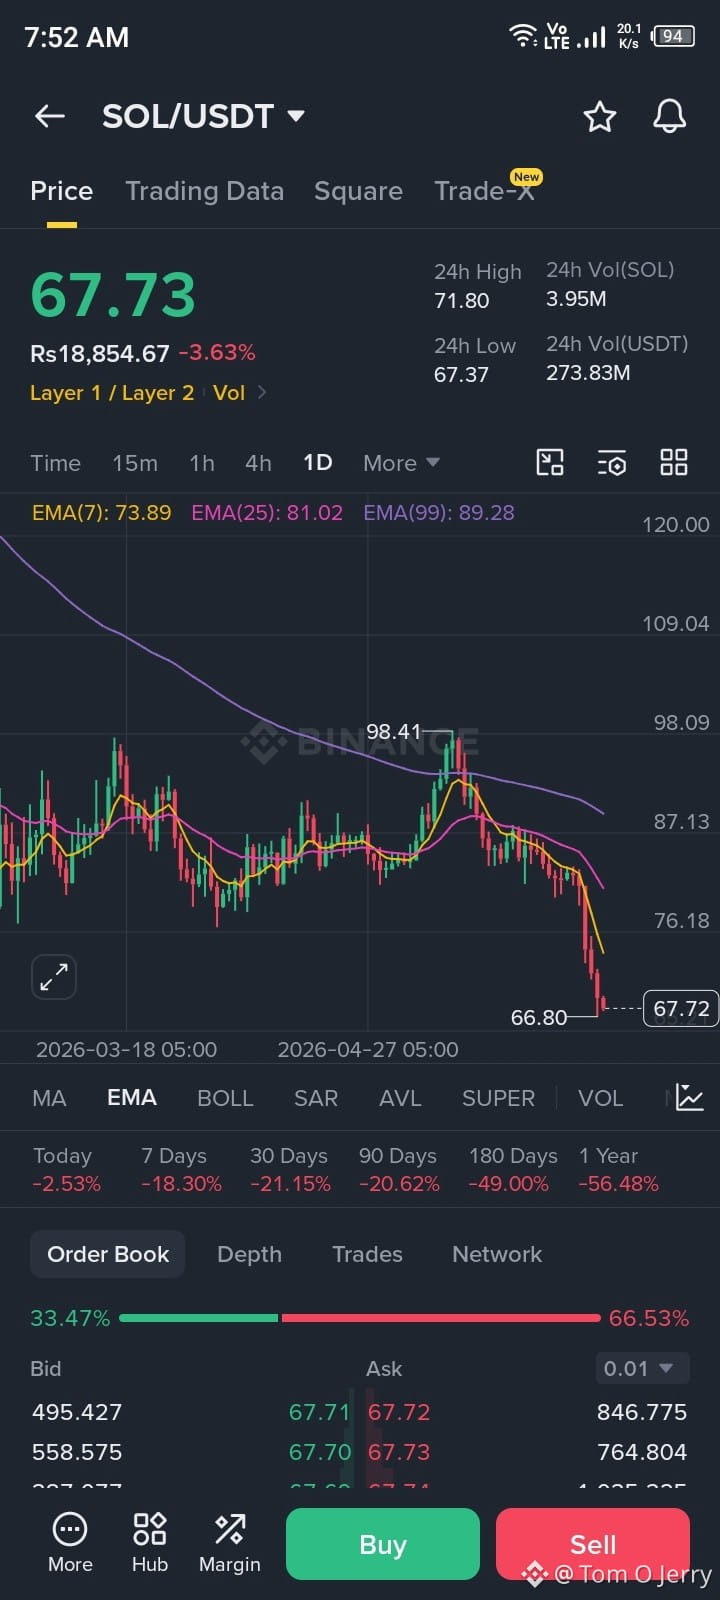Select the Network tab

(497, 1254)
